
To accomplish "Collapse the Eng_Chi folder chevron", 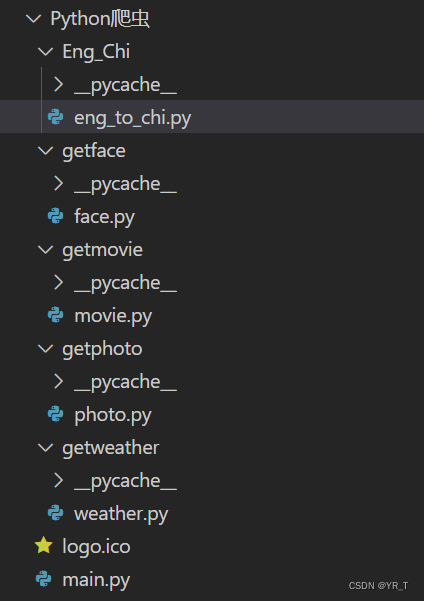I will coord(46,51).
